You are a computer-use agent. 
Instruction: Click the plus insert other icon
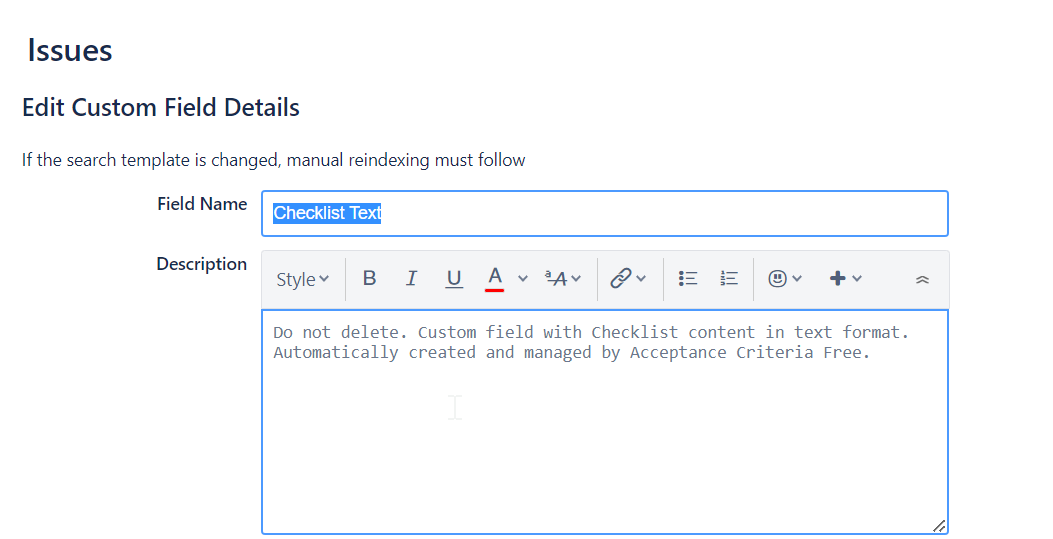(838, 279)
